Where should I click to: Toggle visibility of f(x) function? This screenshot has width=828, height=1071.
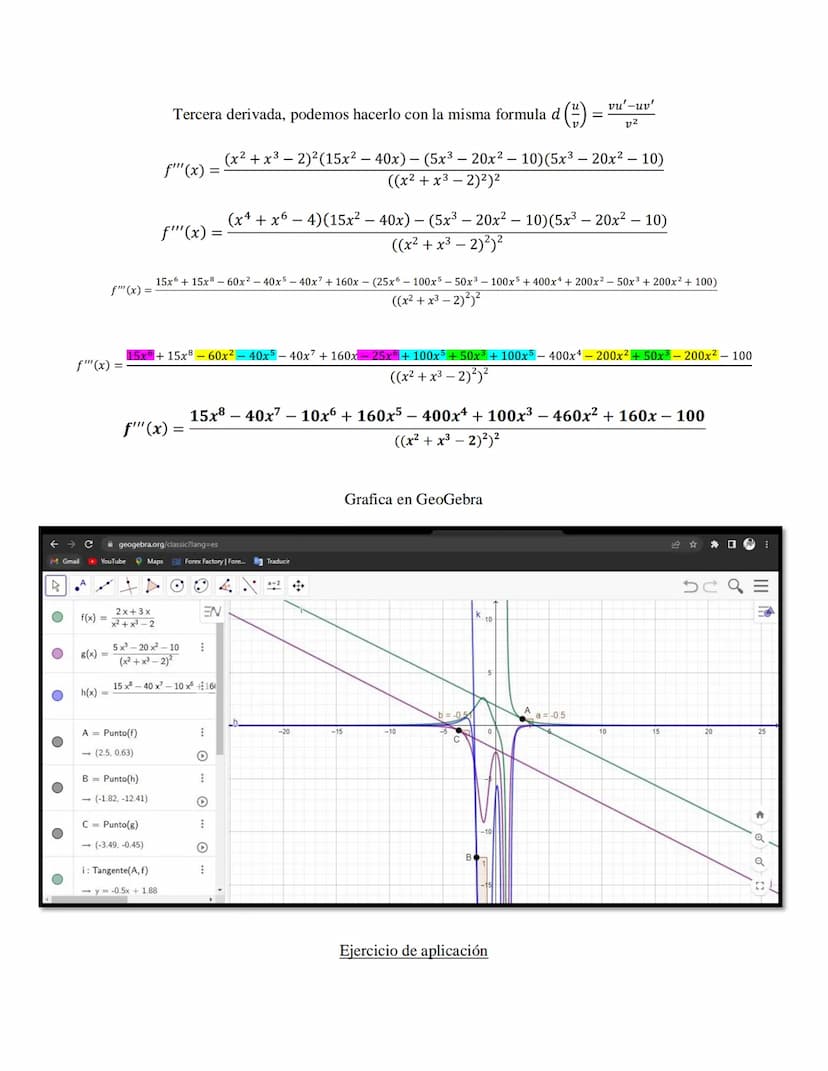tap(57, 617)
